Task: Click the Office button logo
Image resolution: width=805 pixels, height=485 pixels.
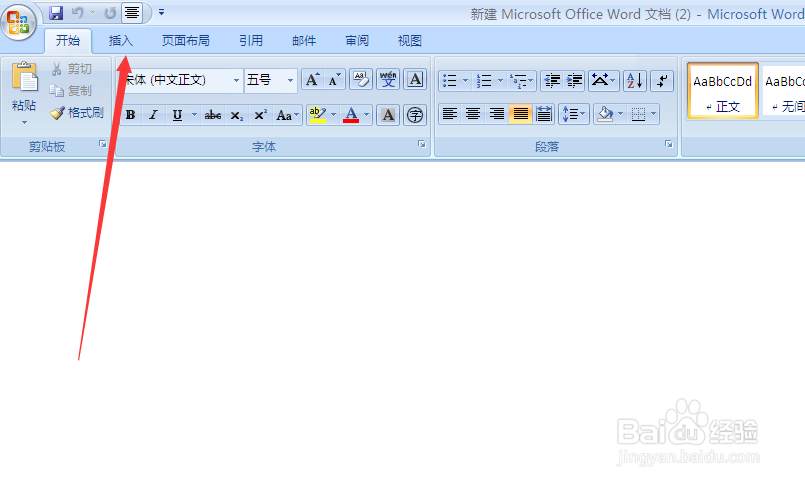Action: [x=18, y=23]
